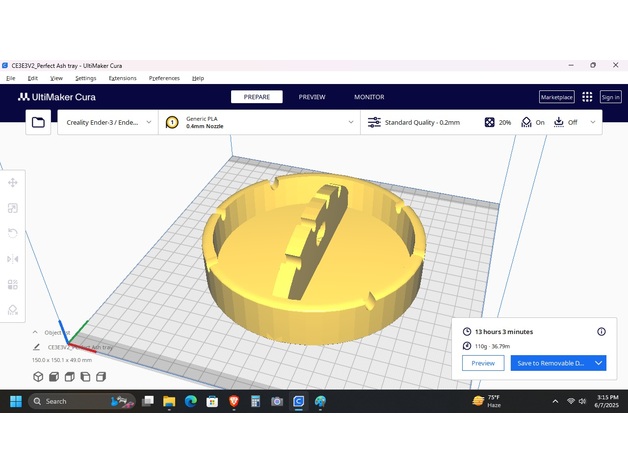Collapse the Object list panel
628x472 pixels.
(x=36, y=332)
